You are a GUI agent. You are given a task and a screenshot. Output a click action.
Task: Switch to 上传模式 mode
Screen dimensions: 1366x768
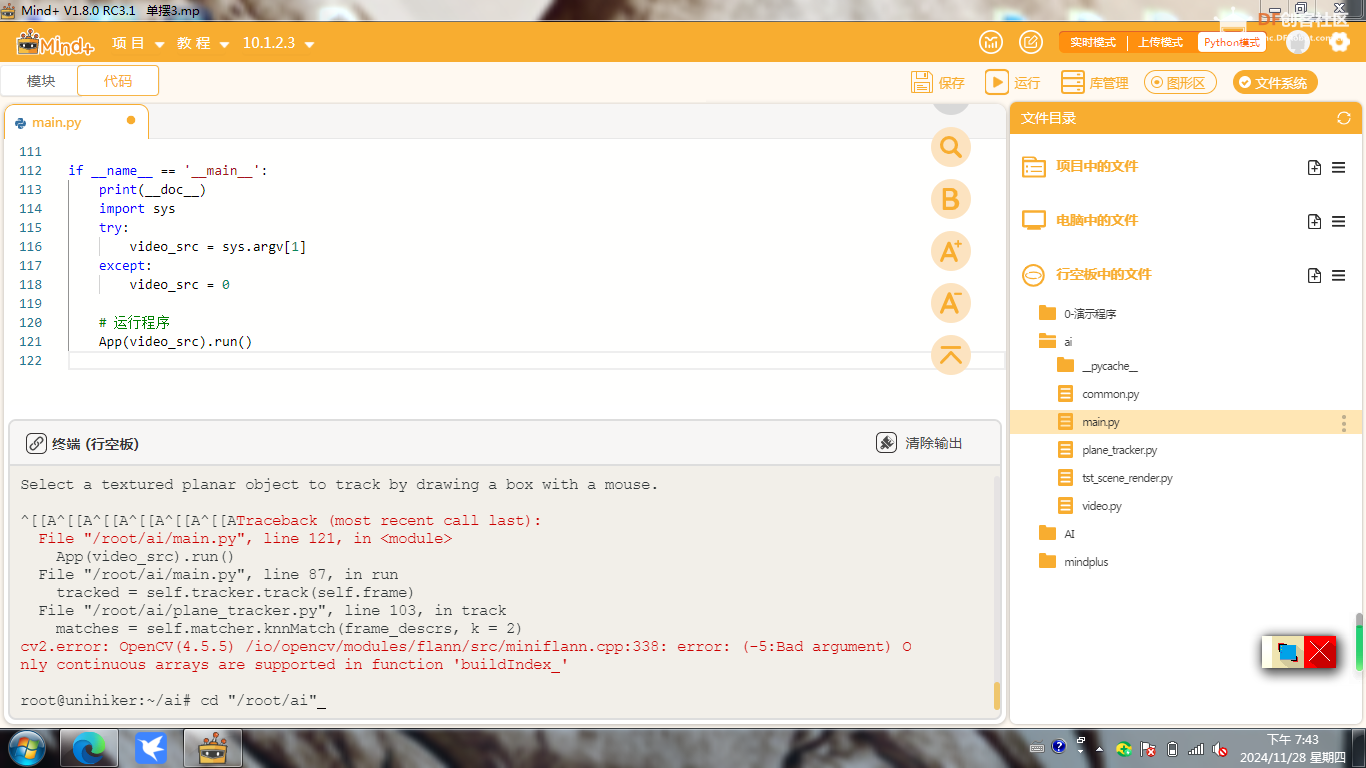click(x=1160, y=43)
